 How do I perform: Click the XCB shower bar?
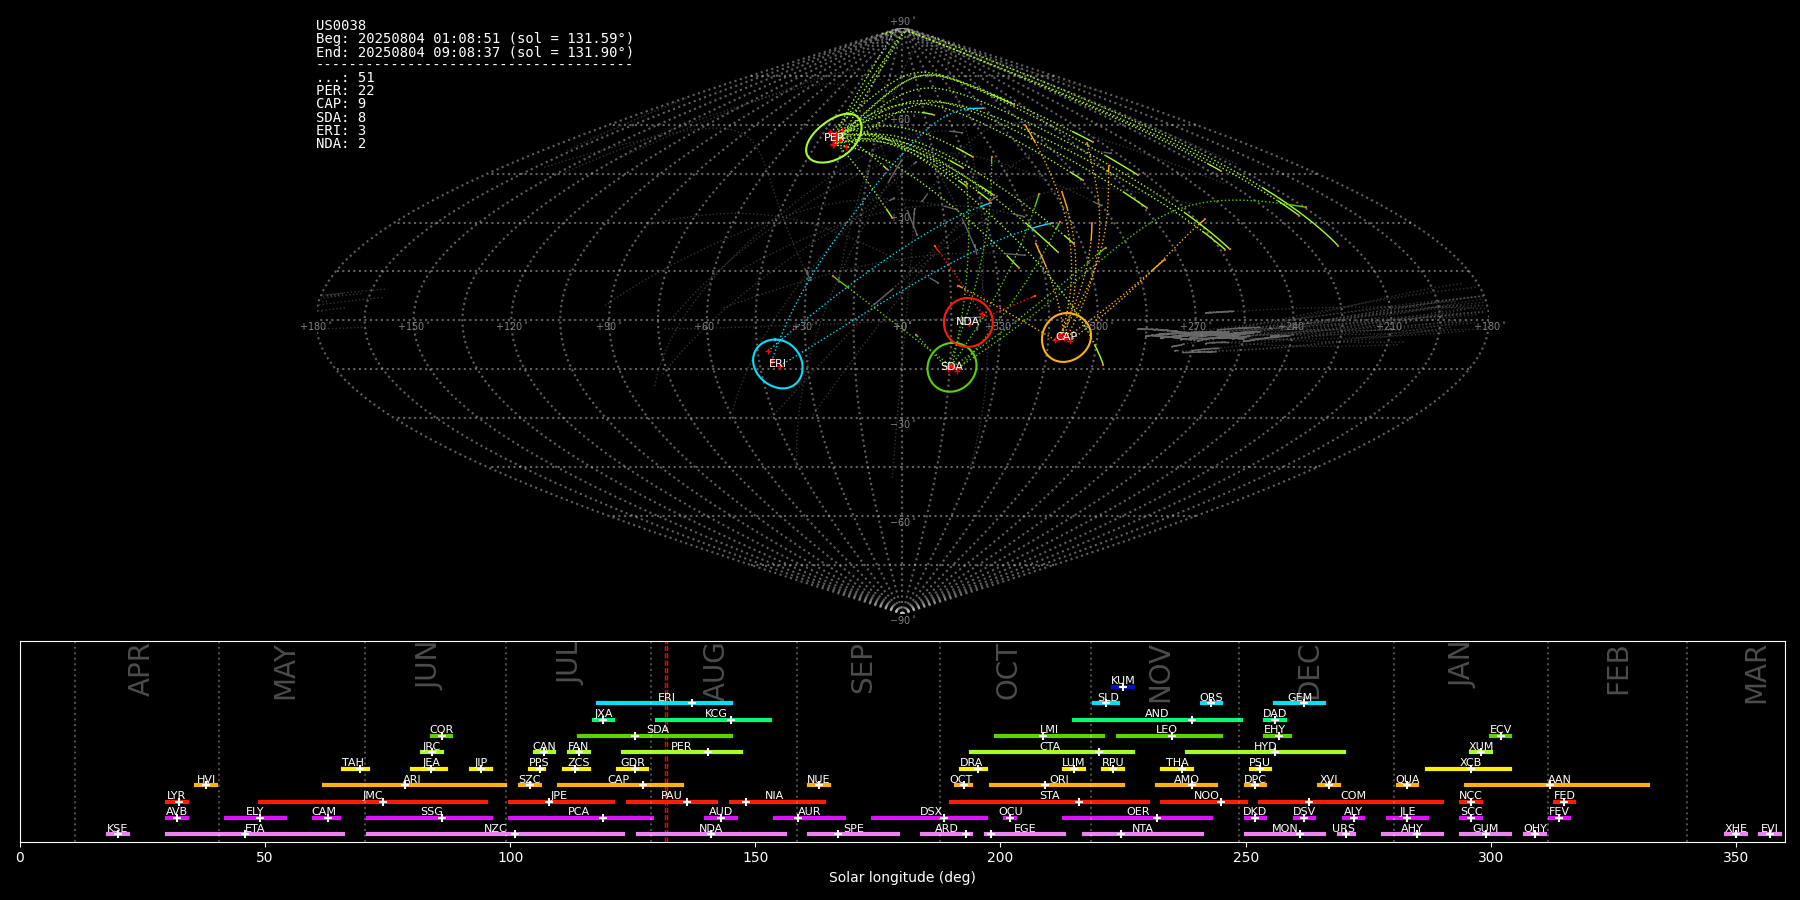coord(1468,769)
